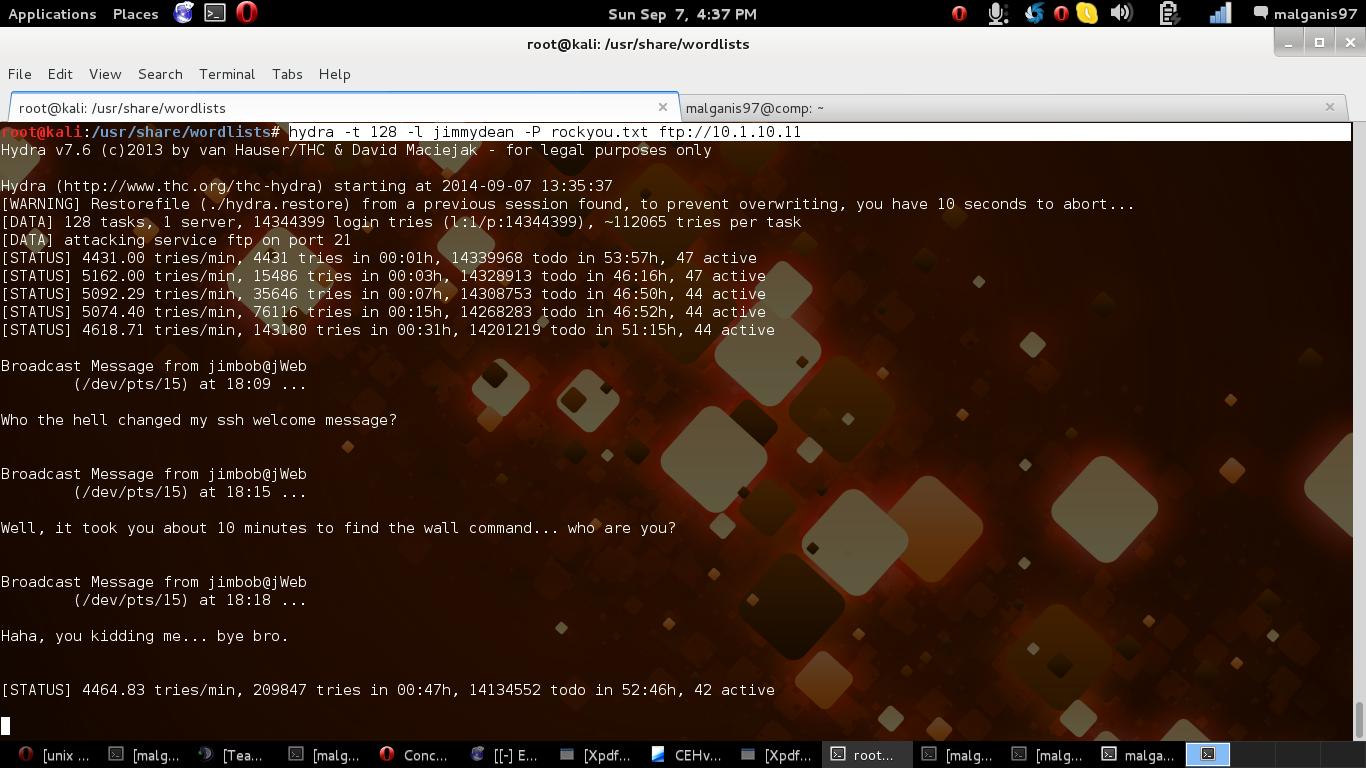
Task: Close the root@kali terminal tab
Action: (x=662, y=107)
